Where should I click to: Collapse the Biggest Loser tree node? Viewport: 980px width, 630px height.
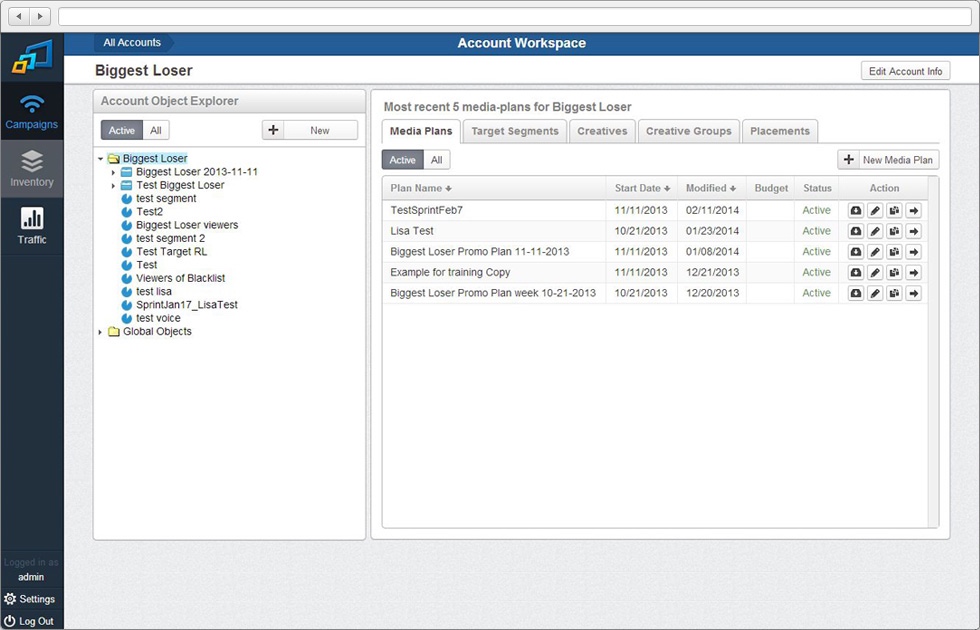pos(98,158)
